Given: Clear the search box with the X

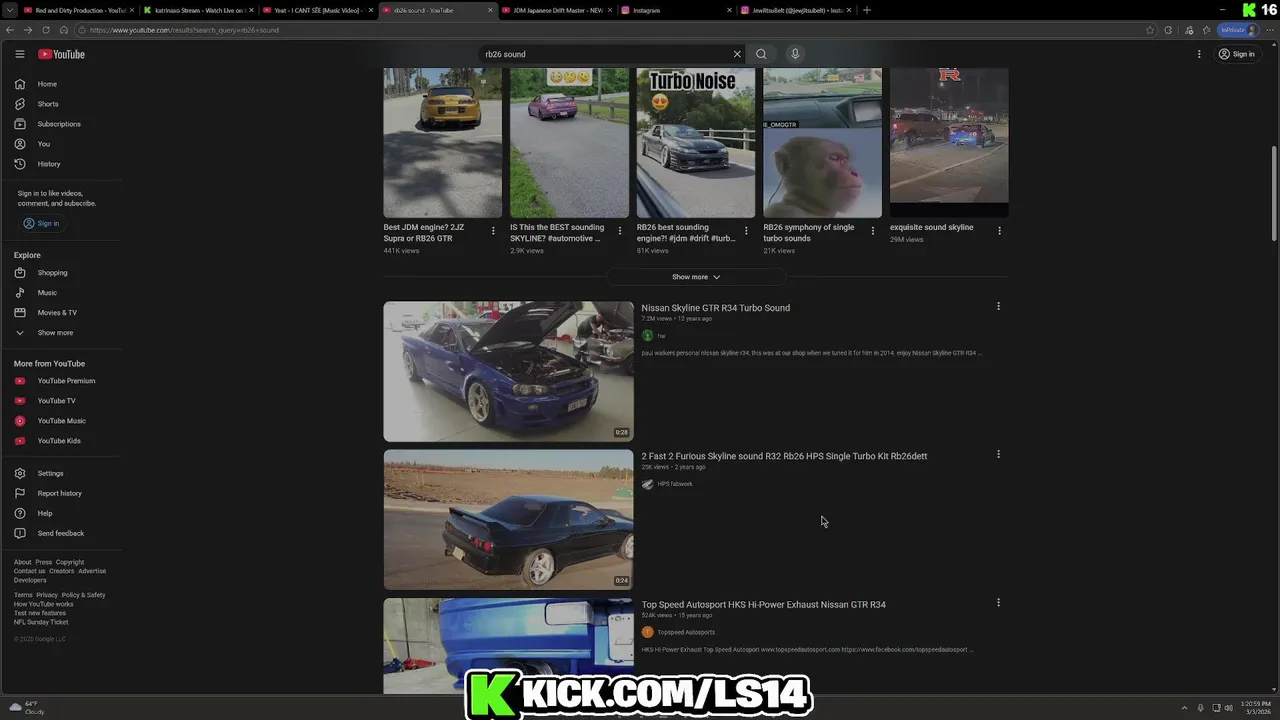Looking at the screenshot, I should 737,54.
